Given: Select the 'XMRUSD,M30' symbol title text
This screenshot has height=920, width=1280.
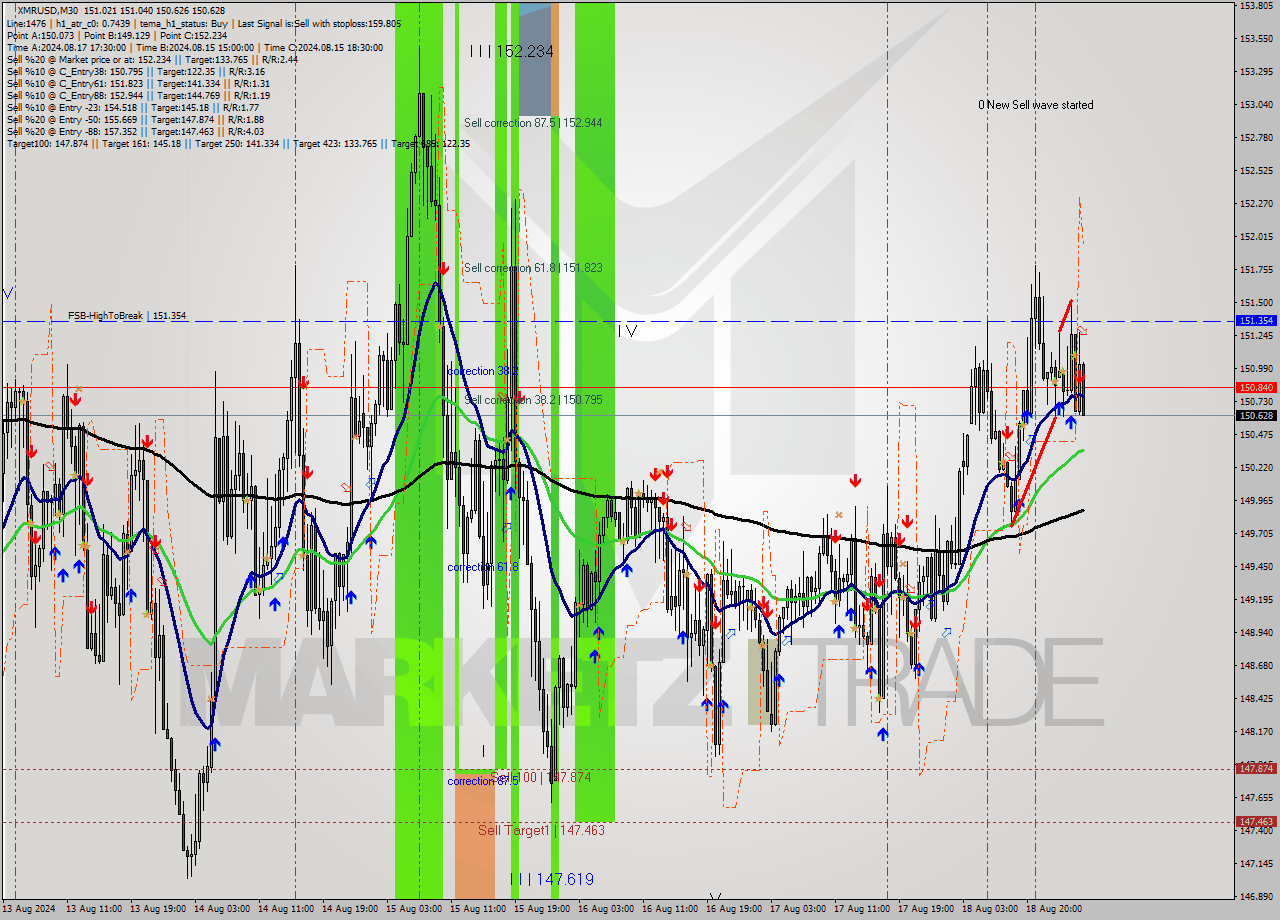Looking at the screenshot, I should click(x=48, y=9).
